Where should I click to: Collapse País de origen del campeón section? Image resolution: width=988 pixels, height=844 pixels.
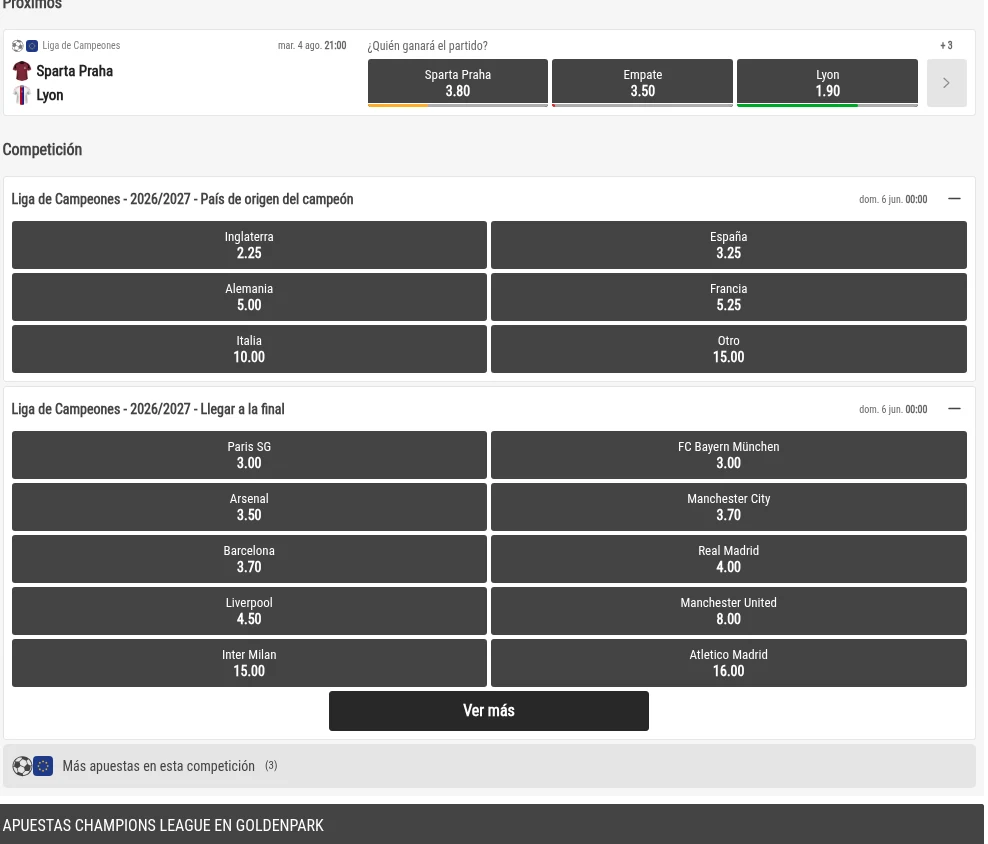954,199
